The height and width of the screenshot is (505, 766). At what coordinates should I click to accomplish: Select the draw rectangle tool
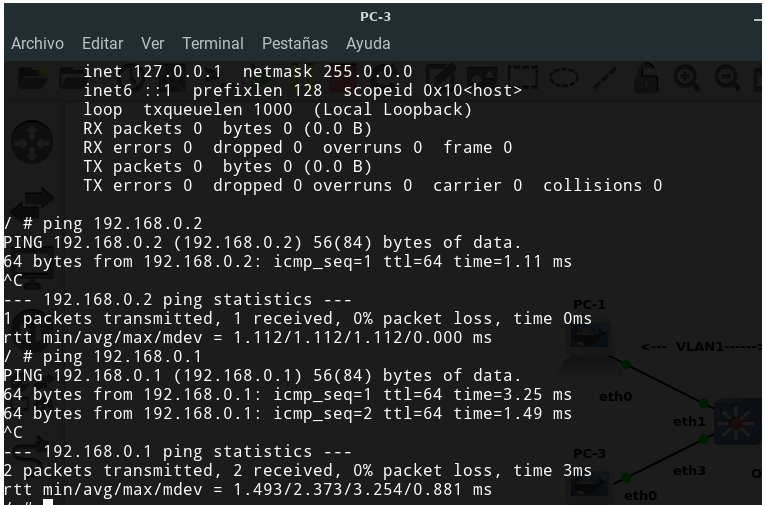point(523,77)
